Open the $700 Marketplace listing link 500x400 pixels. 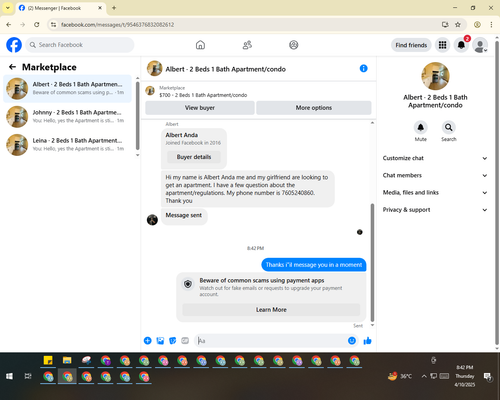click(x=203, y=95)
